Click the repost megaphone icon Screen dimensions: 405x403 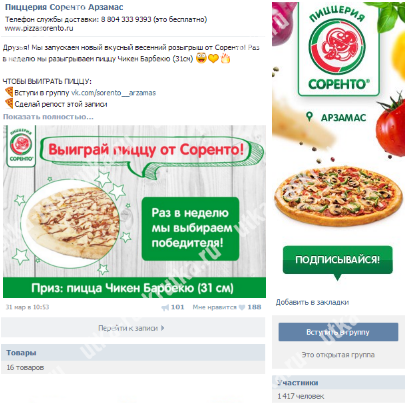coord(165,307)
